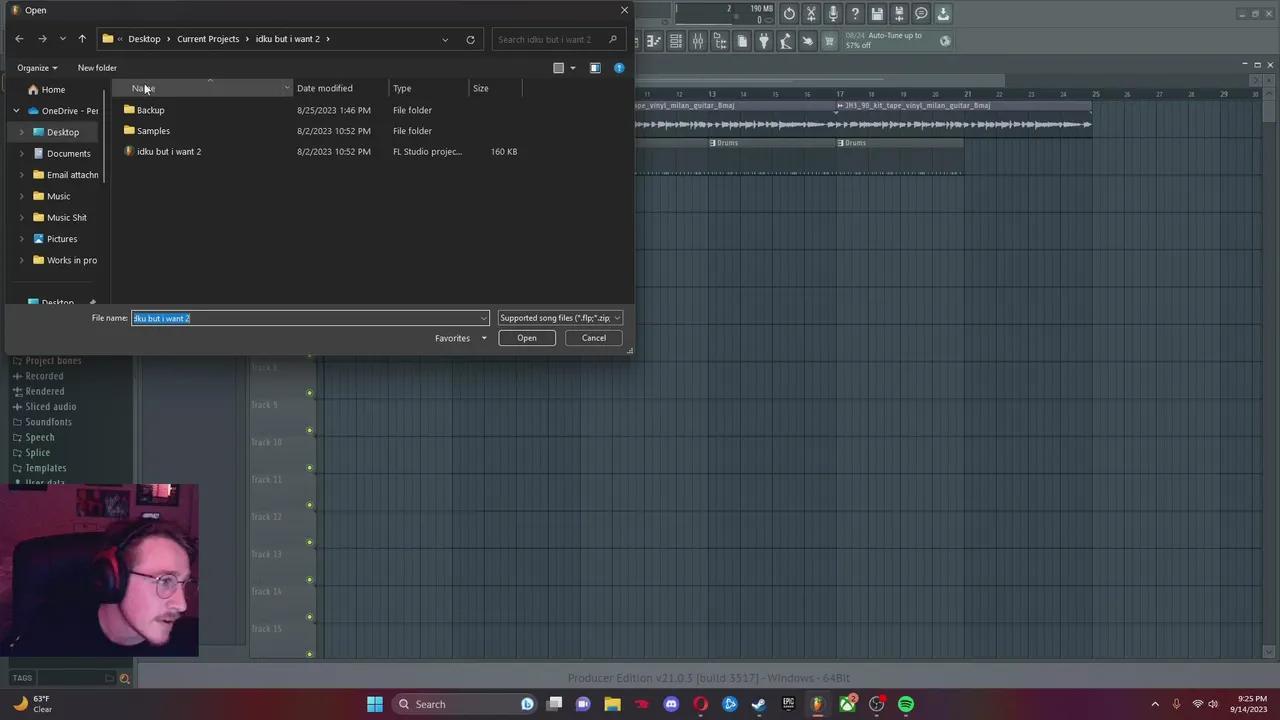Screen dimensions: 1280x720
Task: Select the 'idku but i want 2' project file
Action: point(169,152)
